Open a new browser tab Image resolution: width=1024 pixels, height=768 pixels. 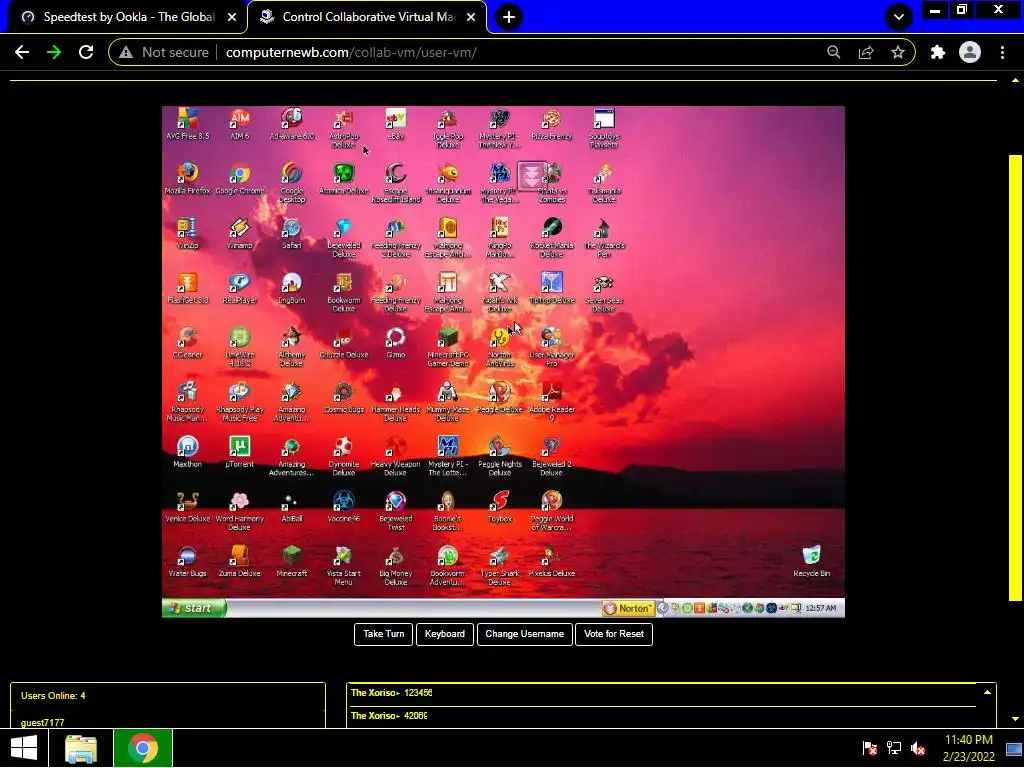[509, 17]
